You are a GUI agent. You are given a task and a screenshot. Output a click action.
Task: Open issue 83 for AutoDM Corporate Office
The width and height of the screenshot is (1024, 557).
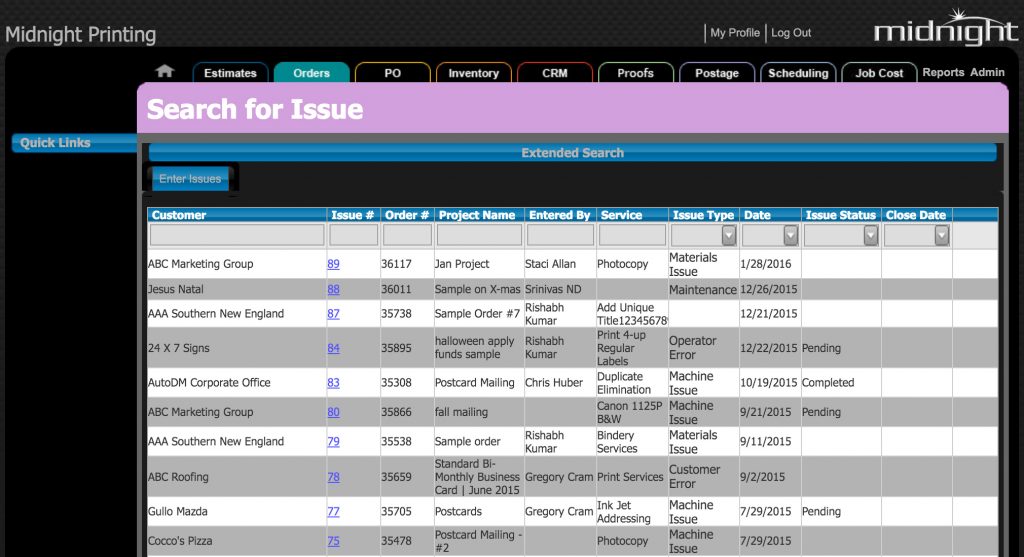(333, 383)
